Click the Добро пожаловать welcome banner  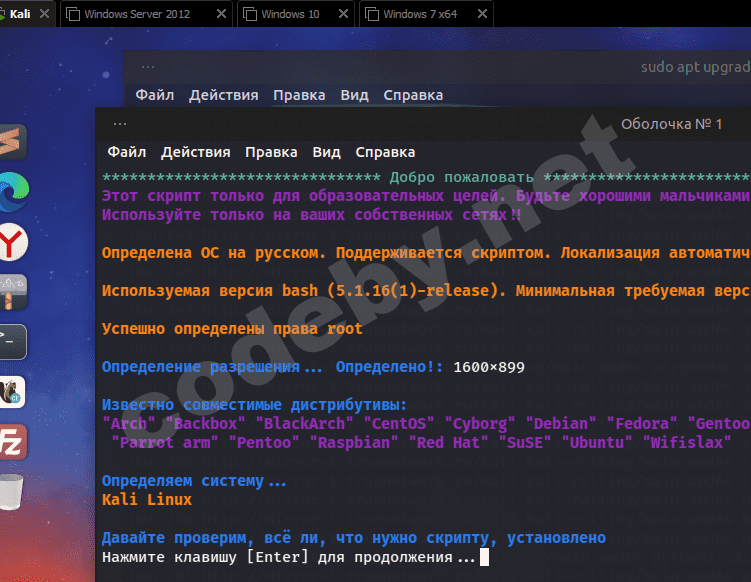461,178
